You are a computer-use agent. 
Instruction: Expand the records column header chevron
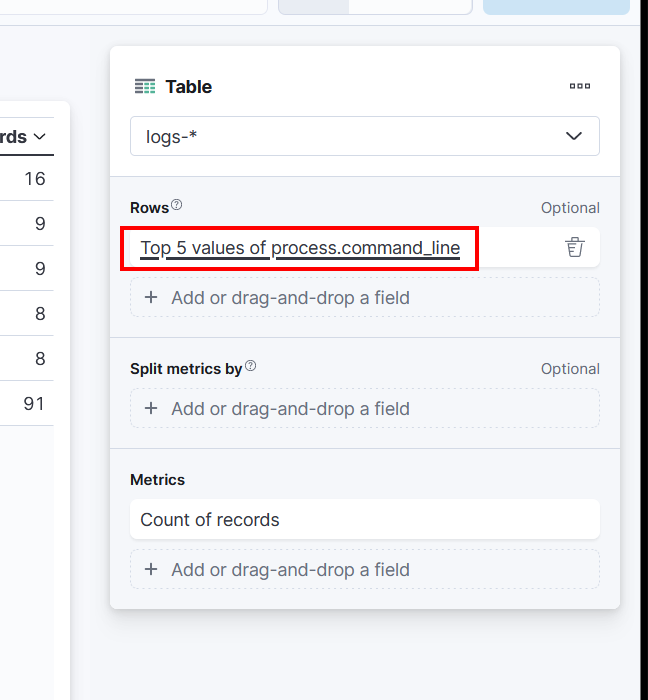(x=40, y=137)
